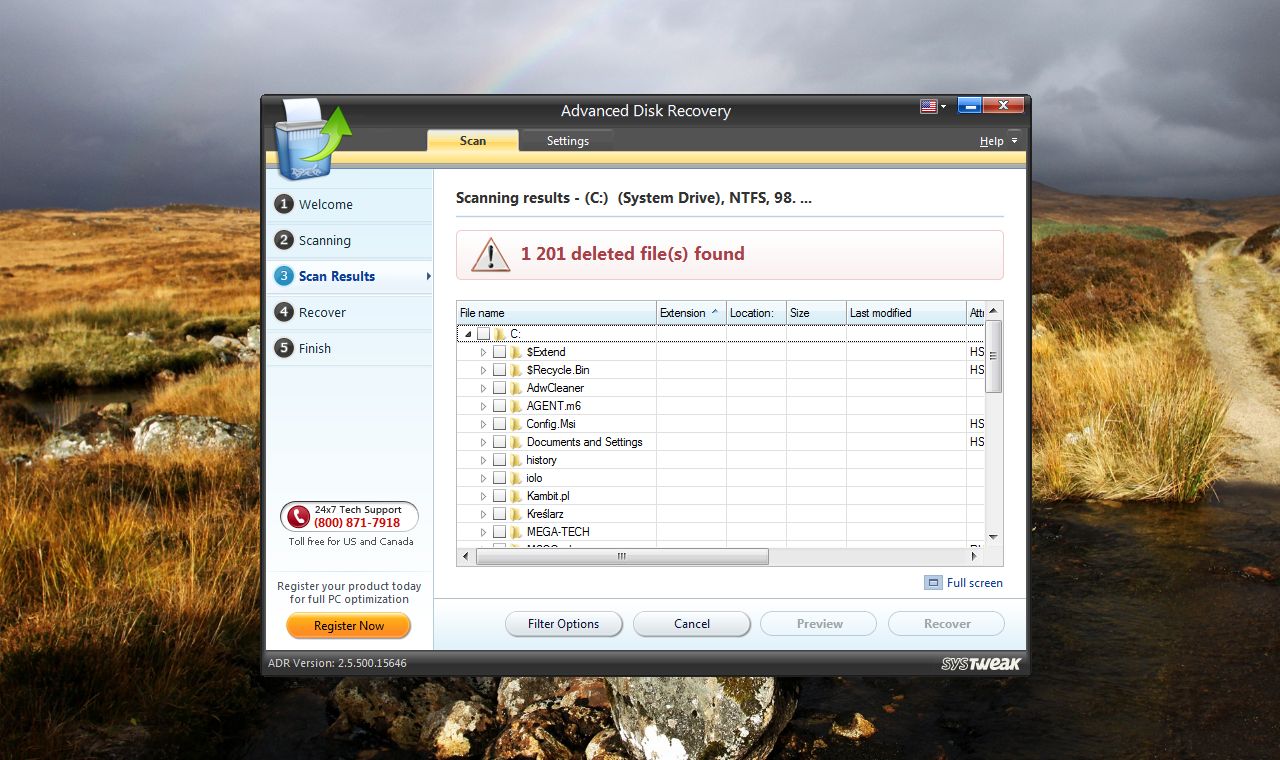The image size is (1280, 760).
Task: Click the Documents and Settings folder icon
Action: point(516,442)
